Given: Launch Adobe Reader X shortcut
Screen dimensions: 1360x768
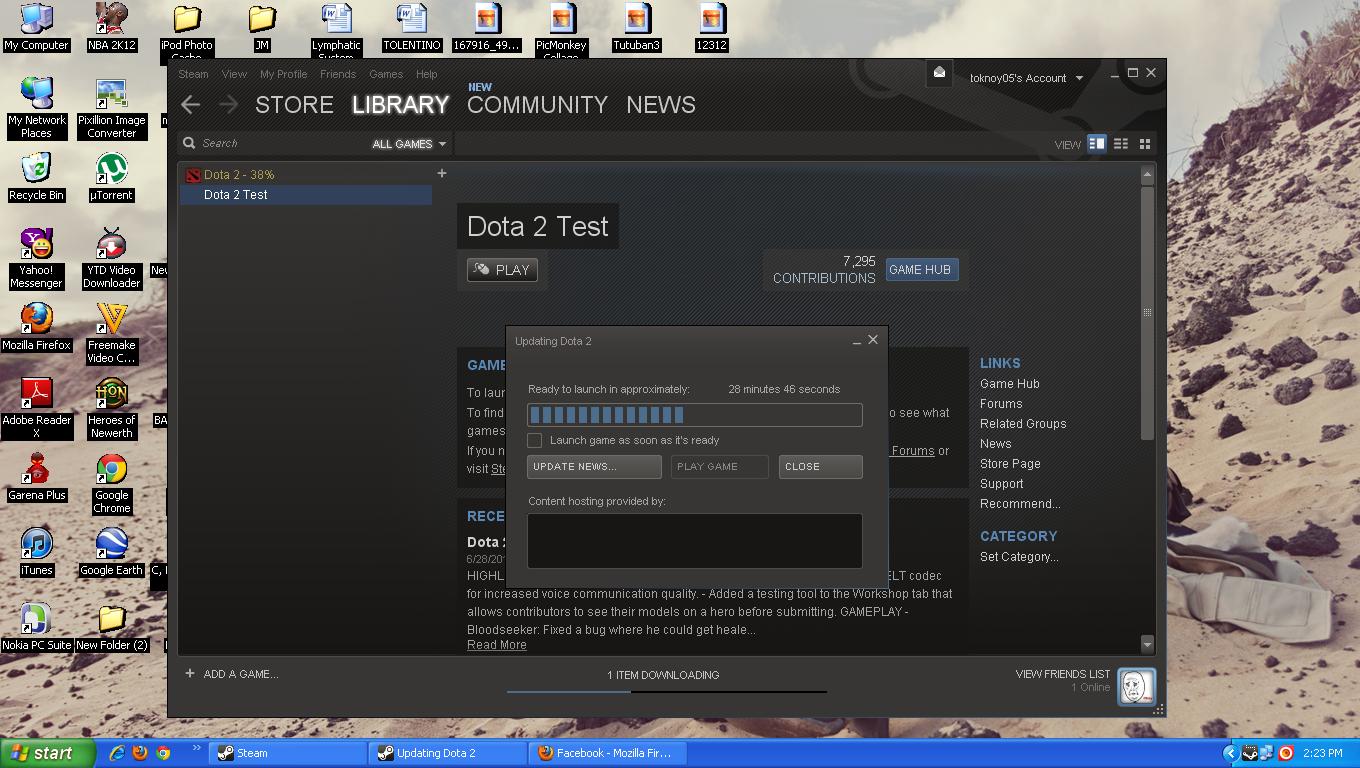Looking at the screenshot, I should (x=37, y=408).
